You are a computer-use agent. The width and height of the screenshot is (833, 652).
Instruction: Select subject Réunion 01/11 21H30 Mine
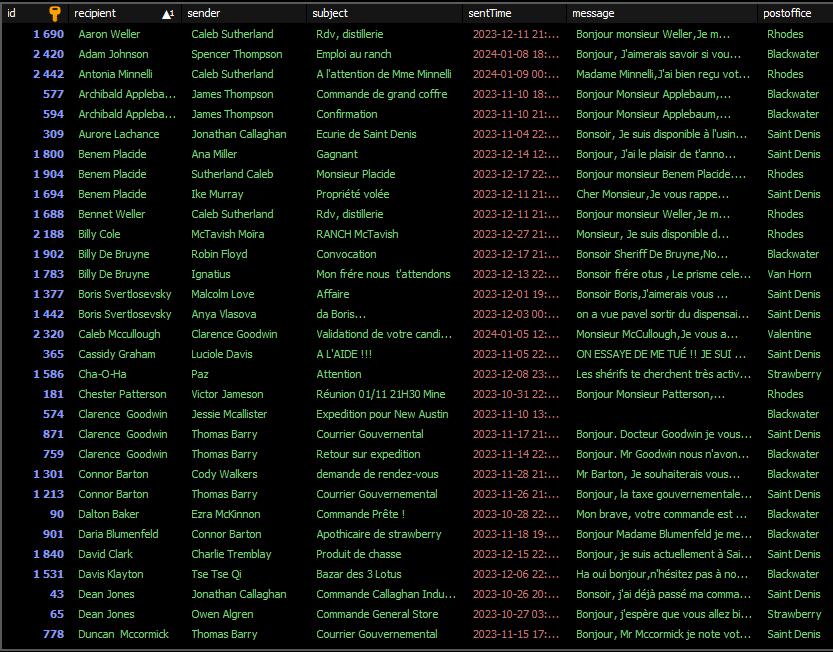381,394
